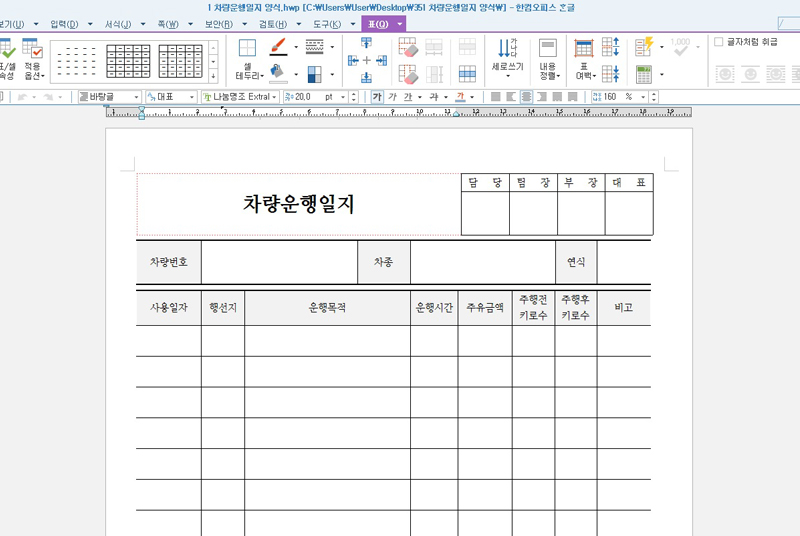The image size is (800, 536).
Task: Click the 셀 테두리 (cell border) icon
Action: point(248,59)
